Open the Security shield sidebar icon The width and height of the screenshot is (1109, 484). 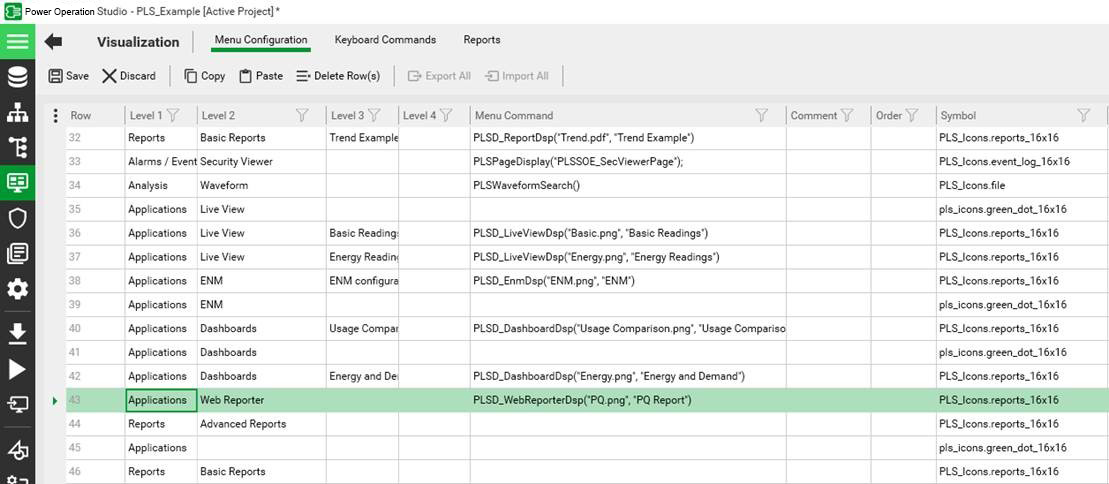point(18,219)
